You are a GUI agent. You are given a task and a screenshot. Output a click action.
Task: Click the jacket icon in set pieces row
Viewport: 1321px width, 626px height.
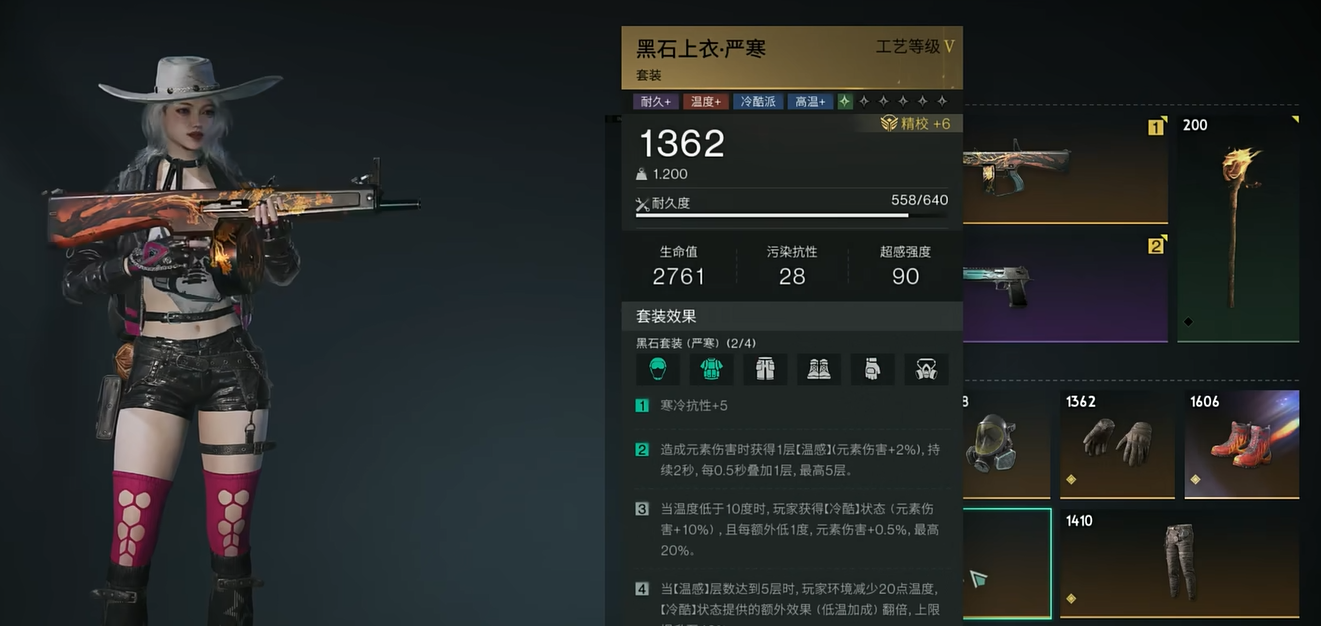[x=712, y=369]
